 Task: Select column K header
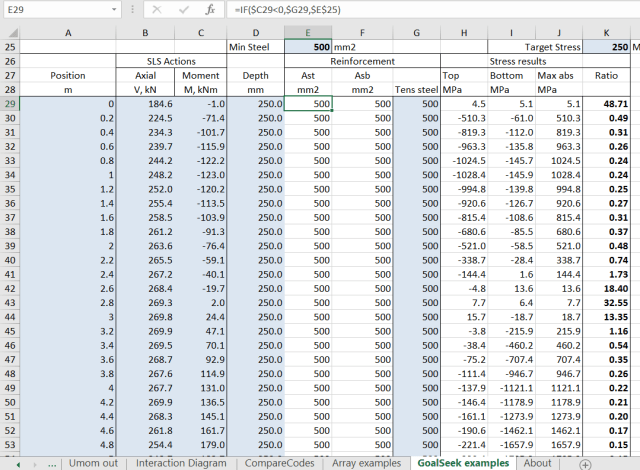click(608, 32)
